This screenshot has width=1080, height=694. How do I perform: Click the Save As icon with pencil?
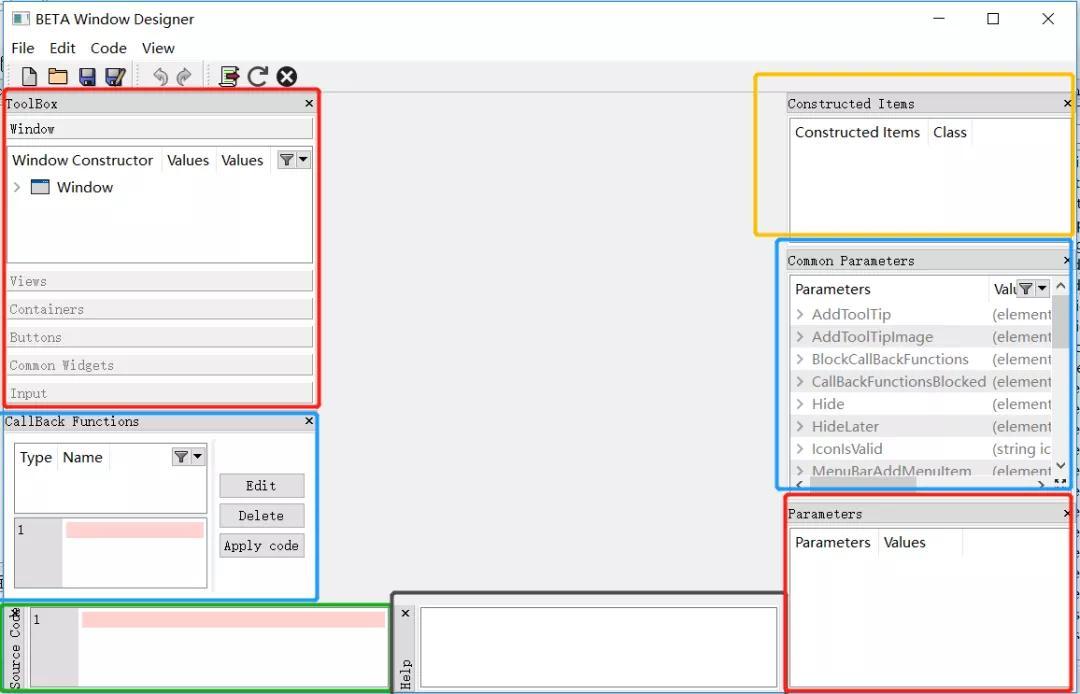(115, 76)
